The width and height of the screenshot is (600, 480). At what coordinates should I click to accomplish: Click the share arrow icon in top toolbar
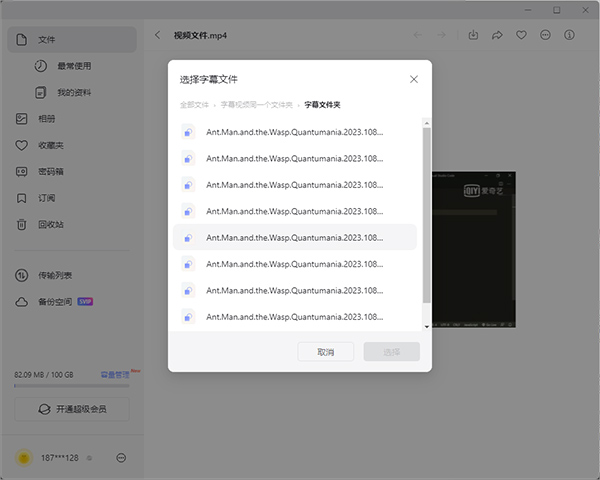click(x=497, y=35)
